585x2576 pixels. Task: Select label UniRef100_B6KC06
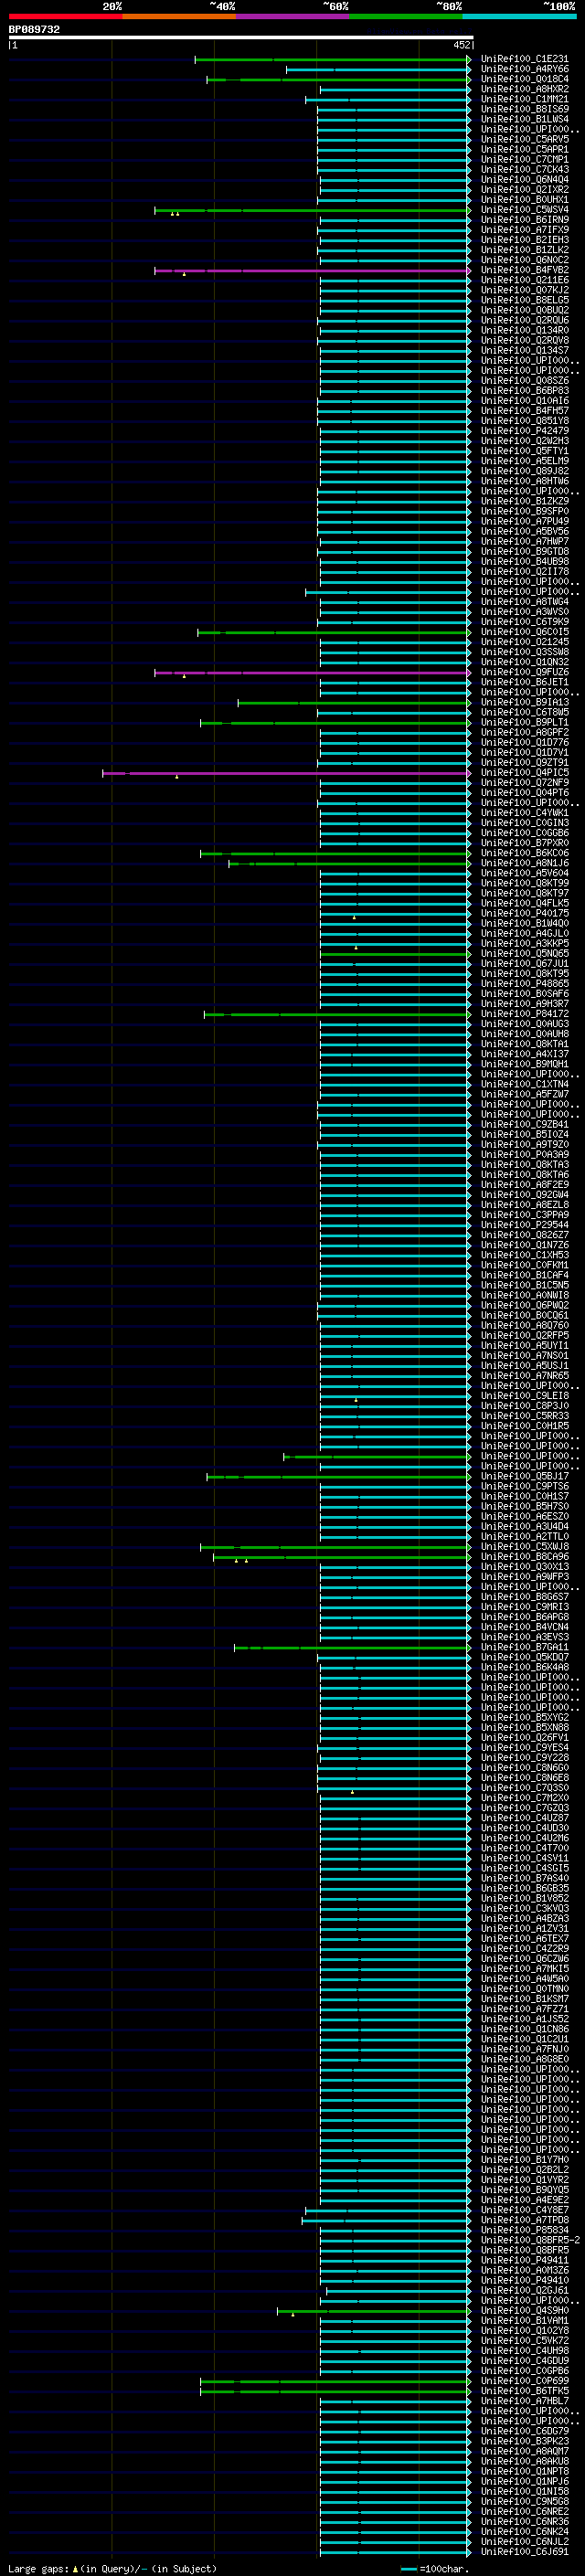pos(524,853)
